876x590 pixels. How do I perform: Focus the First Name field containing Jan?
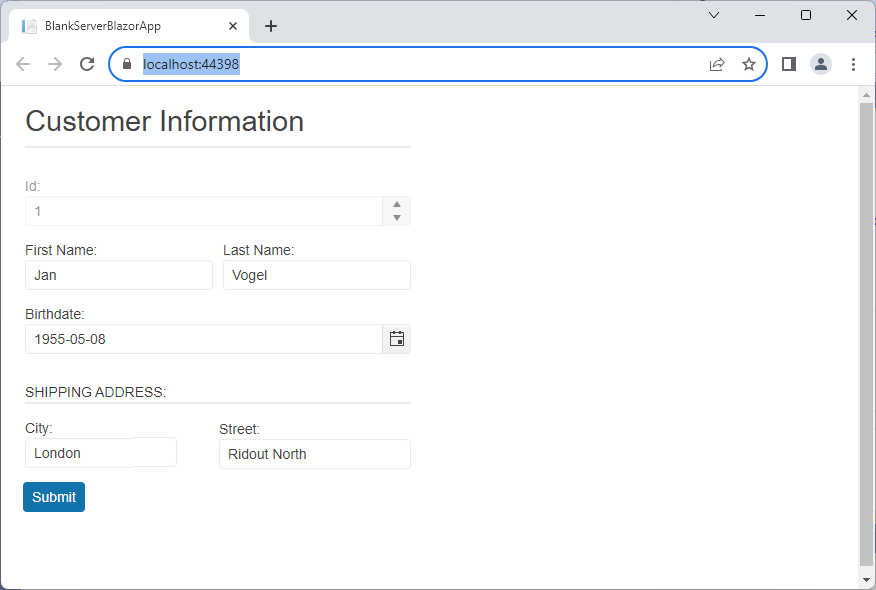point(119,275)
